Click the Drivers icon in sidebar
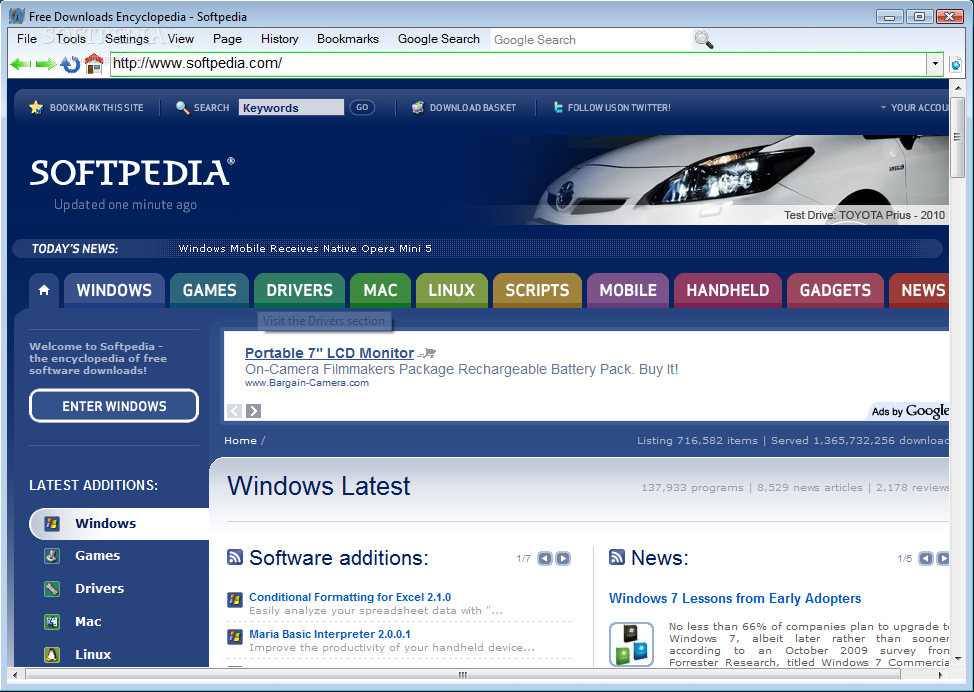The height and width of the screenshot is (692, 974). (x=52, y=589)
